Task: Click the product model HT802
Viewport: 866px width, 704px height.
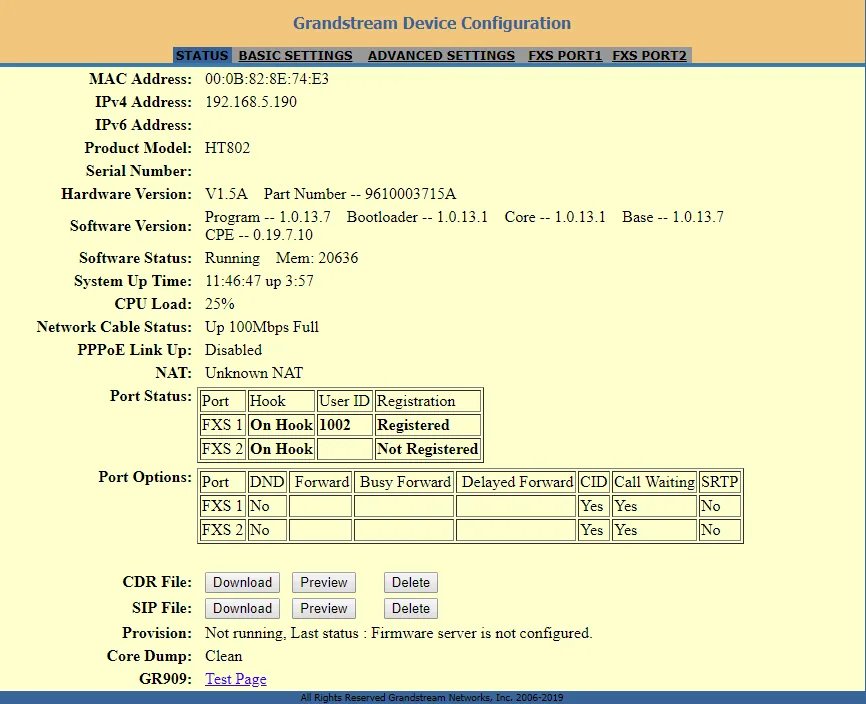Action: coord(228,148)
